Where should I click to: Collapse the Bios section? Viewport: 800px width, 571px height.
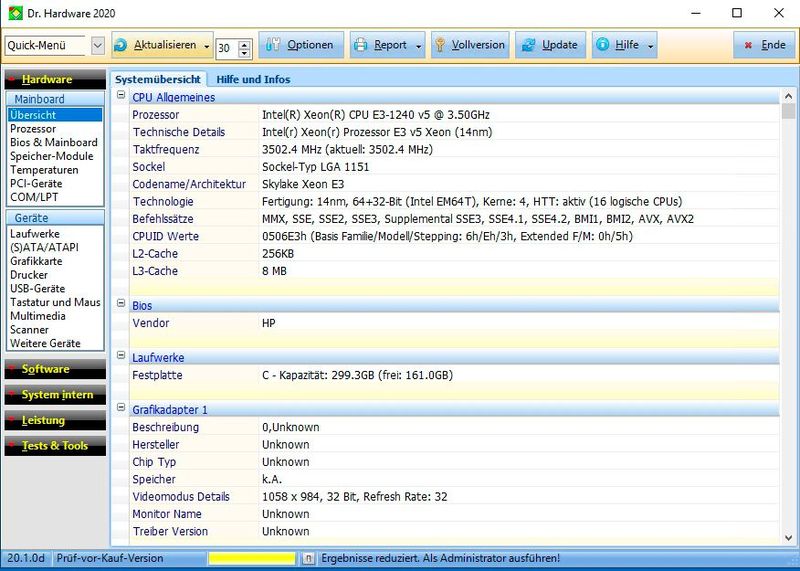[121, 305]
